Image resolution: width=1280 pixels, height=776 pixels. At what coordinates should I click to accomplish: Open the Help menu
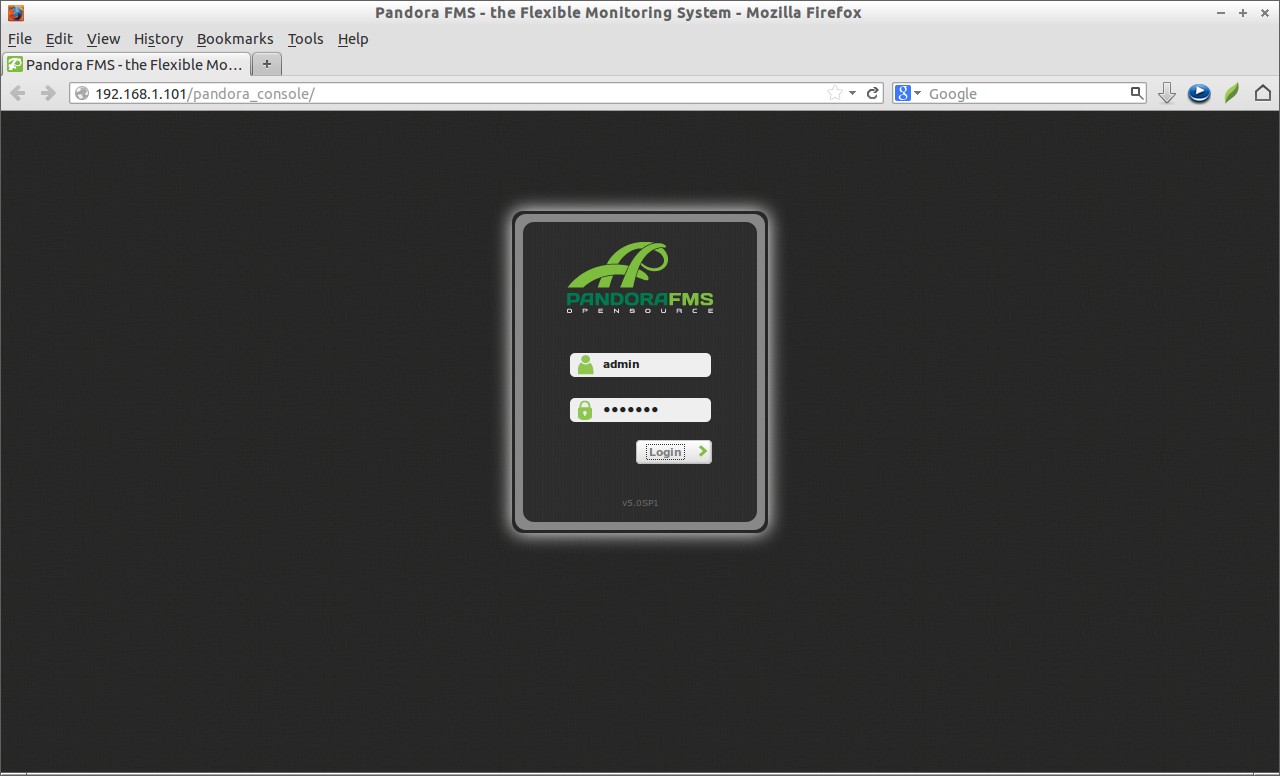(353, 39)
